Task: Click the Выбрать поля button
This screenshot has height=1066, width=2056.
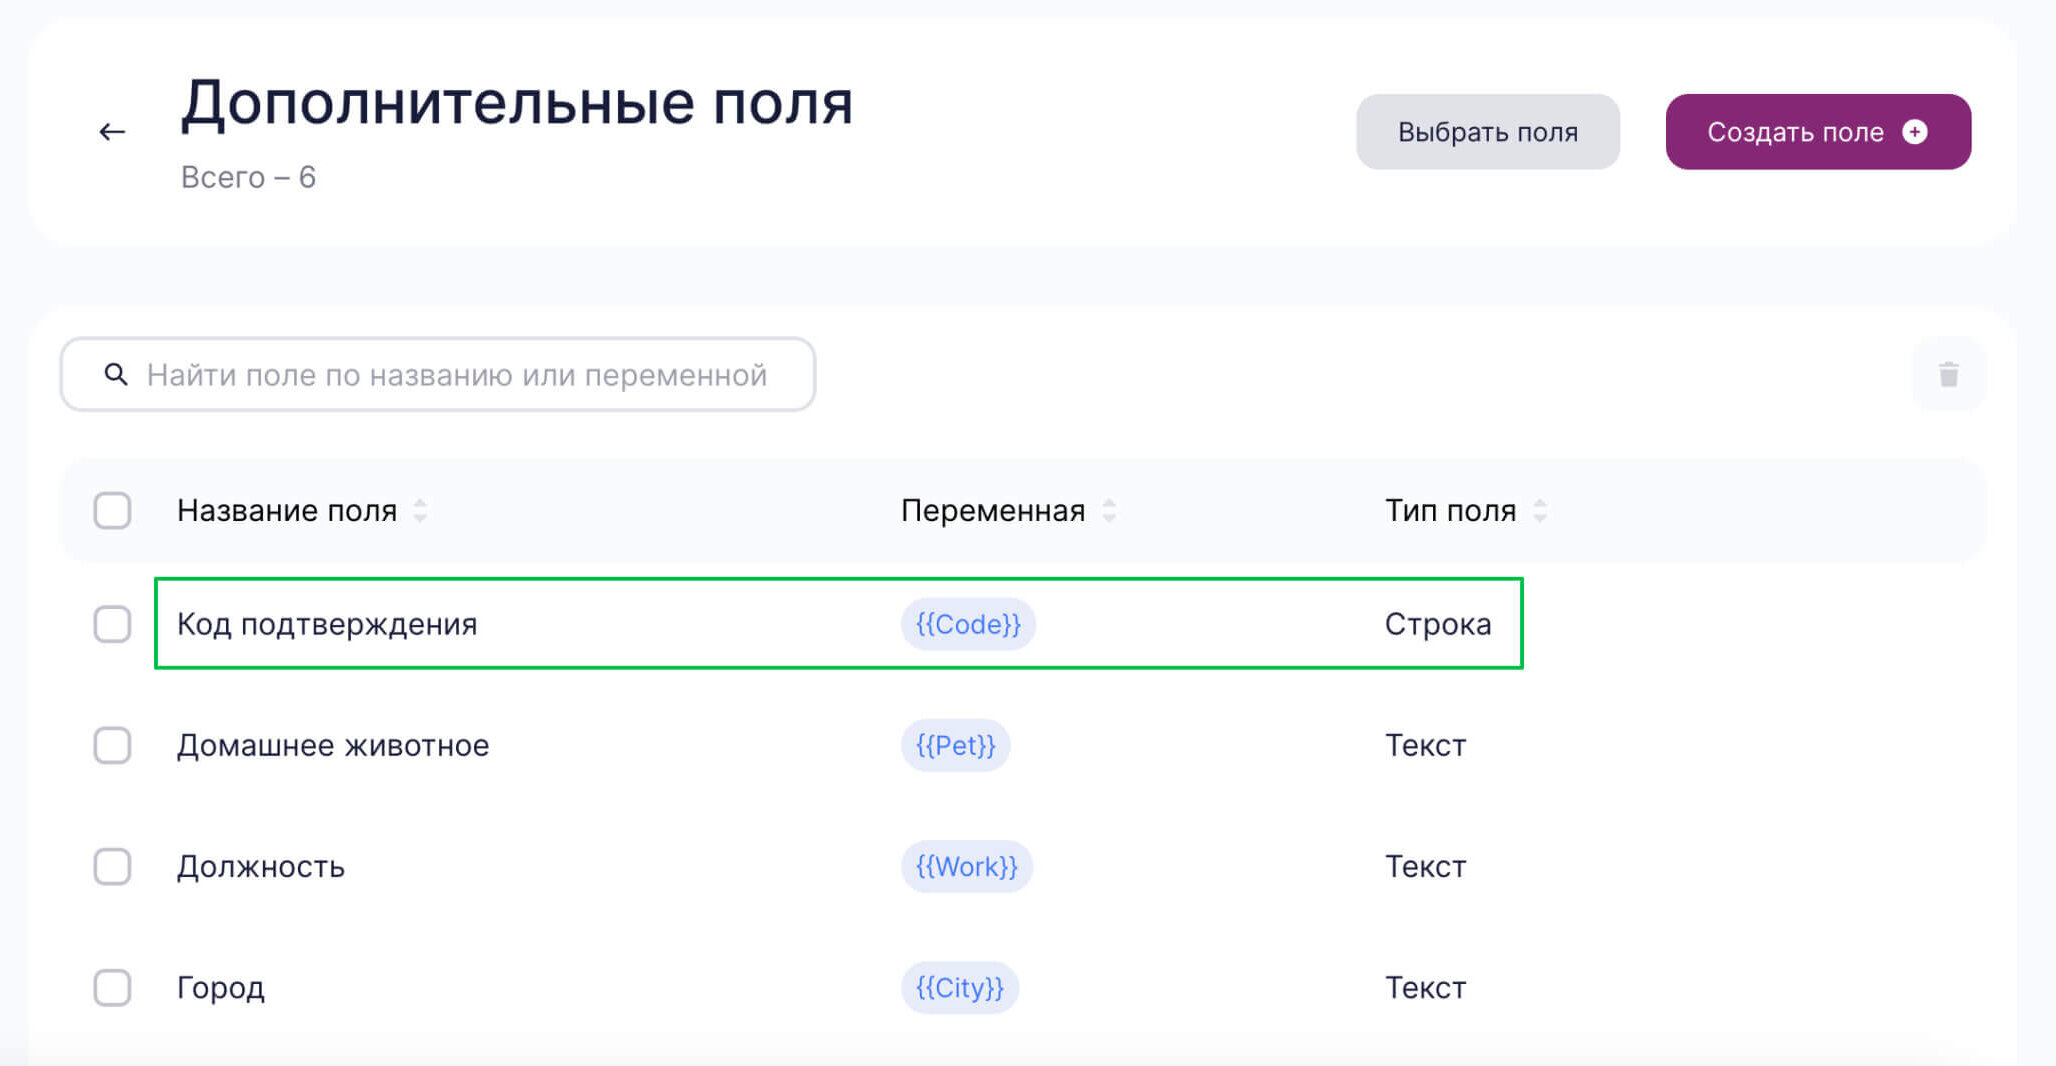Action: click(x=1487, y=132)
